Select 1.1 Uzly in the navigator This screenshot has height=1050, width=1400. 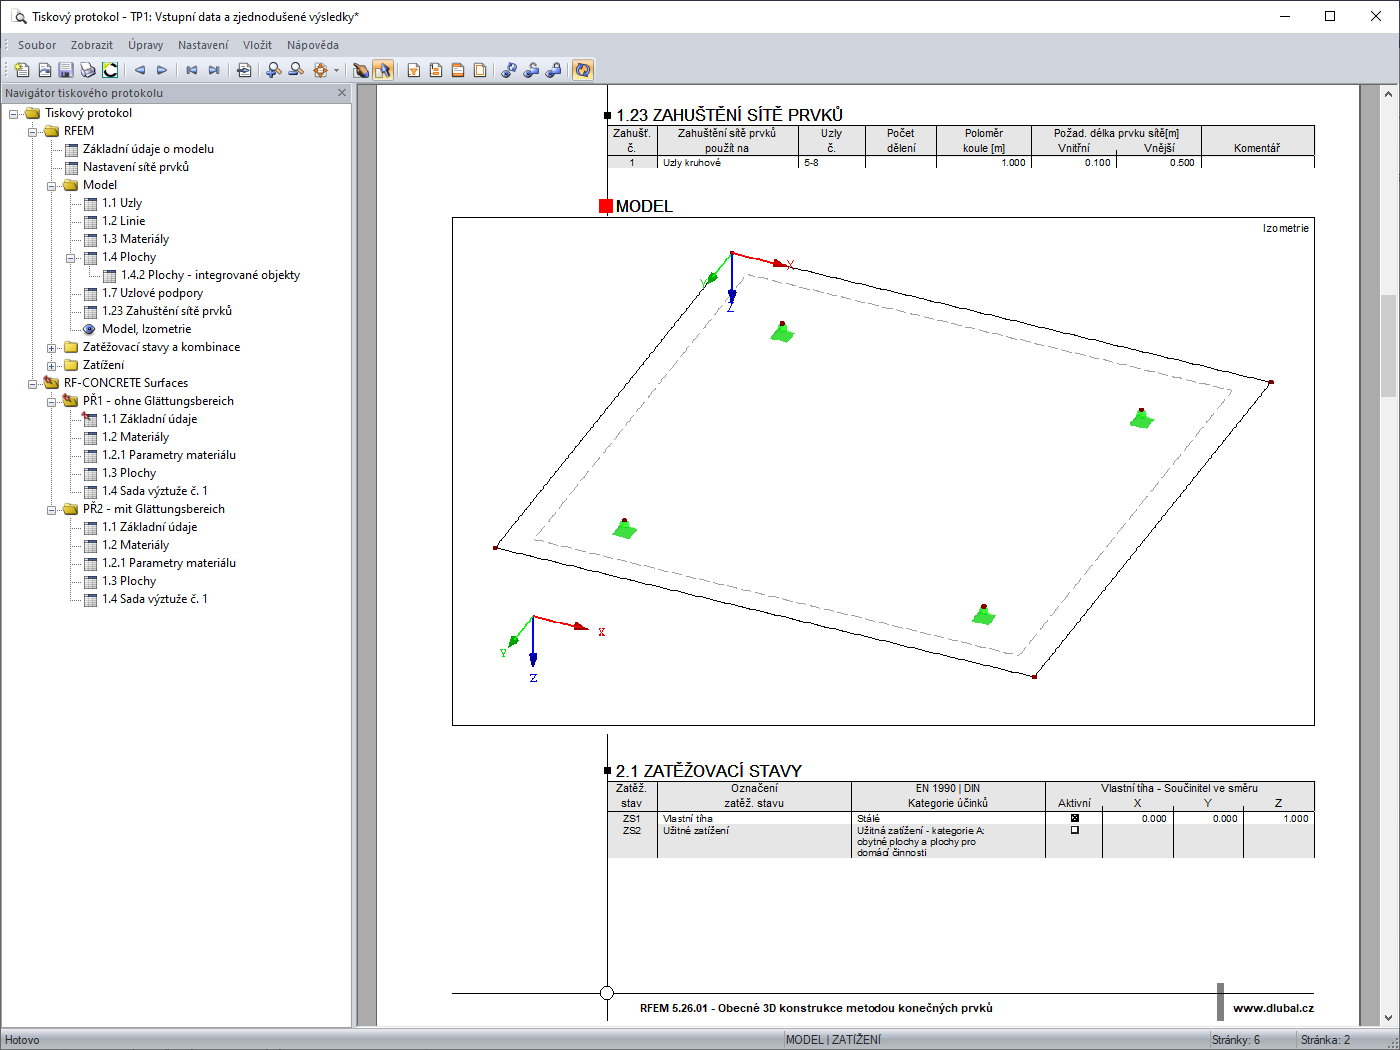click(x=122, y=203)
